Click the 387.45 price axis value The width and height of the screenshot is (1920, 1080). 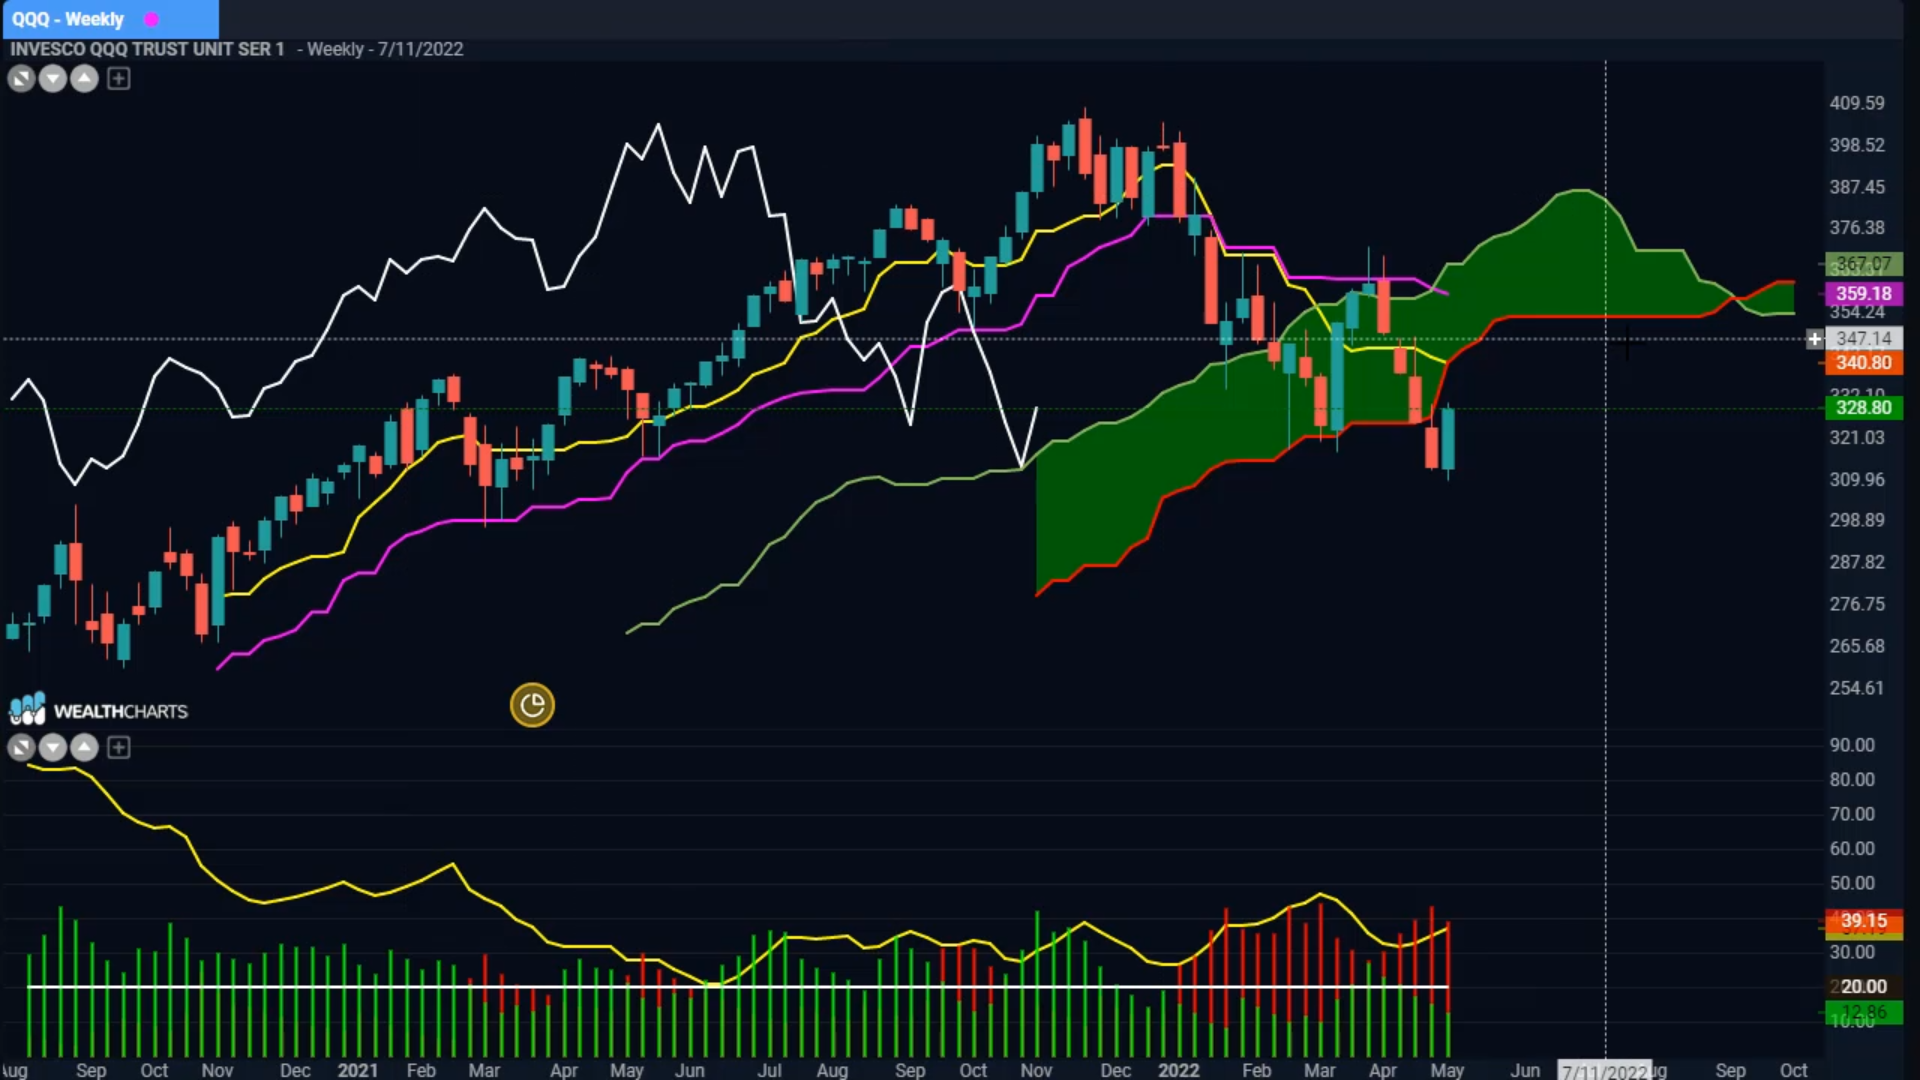tap(1857, 187)
